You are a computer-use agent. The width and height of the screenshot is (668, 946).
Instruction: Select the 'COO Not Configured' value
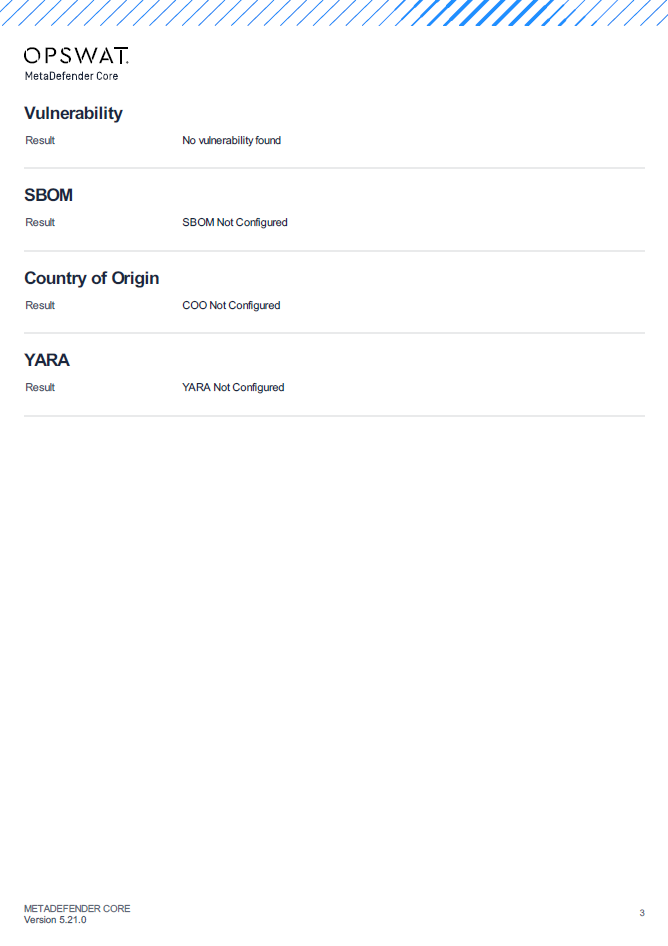click(231, 305)
